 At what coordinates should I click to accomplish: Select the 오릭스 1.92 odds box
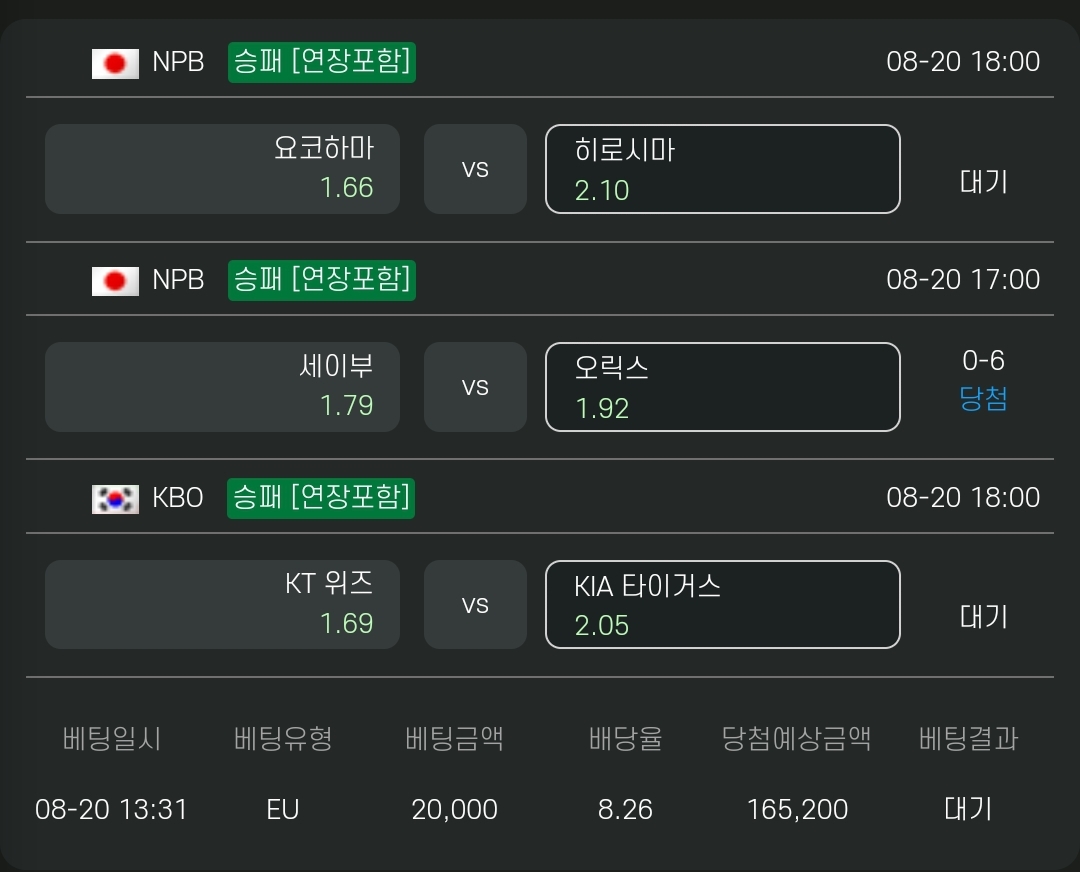pyautogui.click(x=723, y=387)
